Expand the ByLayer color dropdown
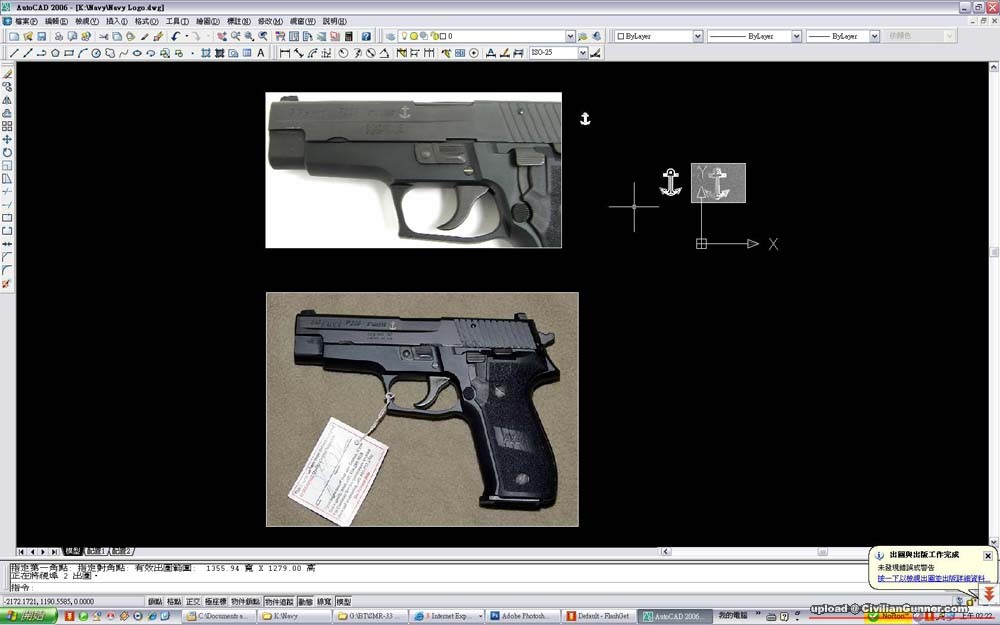The image size is (1000, 625). point(697,36)
